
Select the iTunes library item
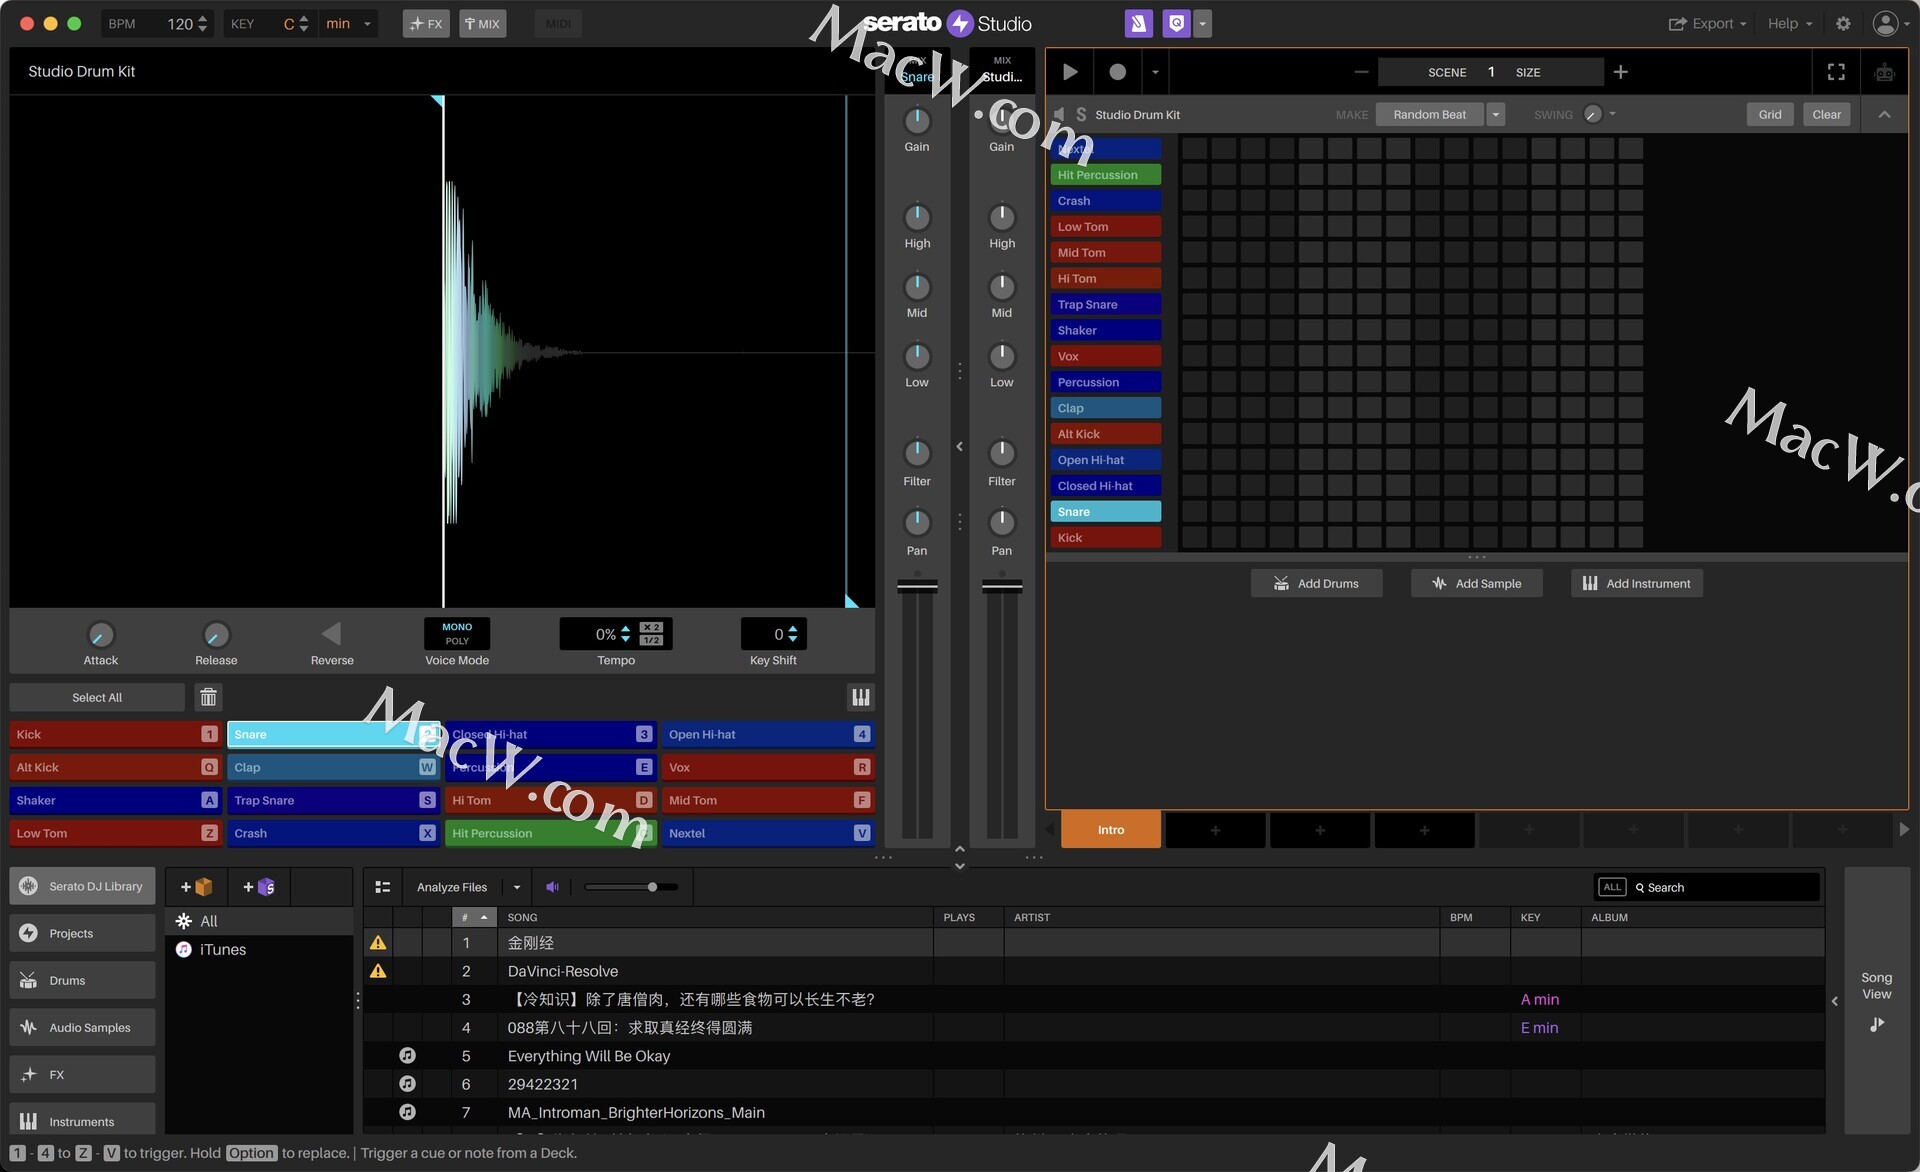(259, 949)
